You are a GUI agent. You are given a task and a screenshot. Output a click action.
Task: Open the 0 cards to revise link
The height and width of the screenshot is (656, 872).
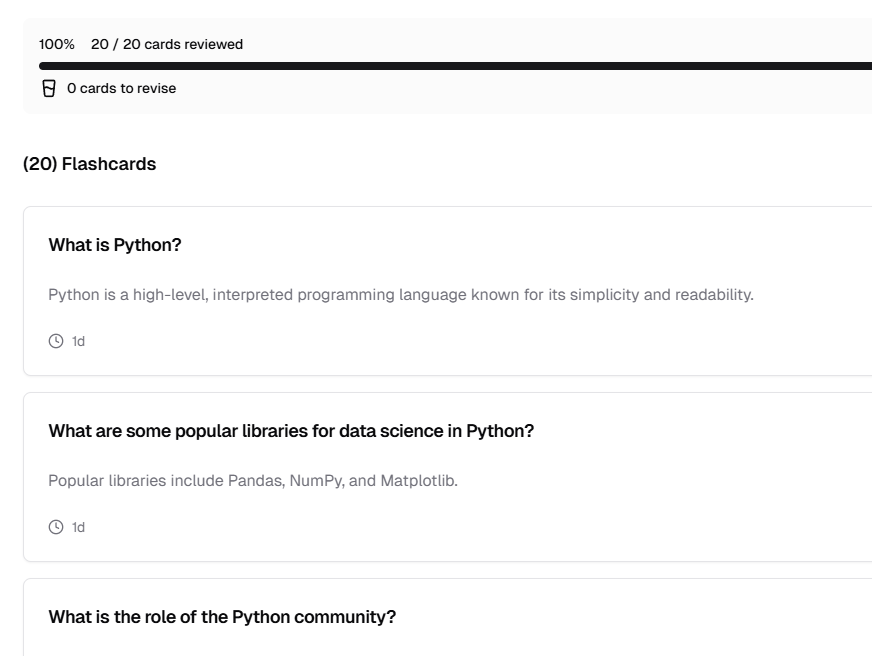[x=121, y=89]
